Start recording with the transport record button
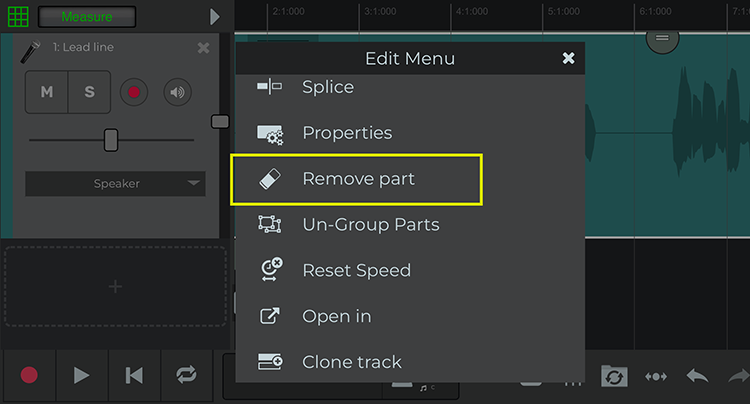Image resolution: width=750 pixels, height=404 pixels. [x=29, y=375]
